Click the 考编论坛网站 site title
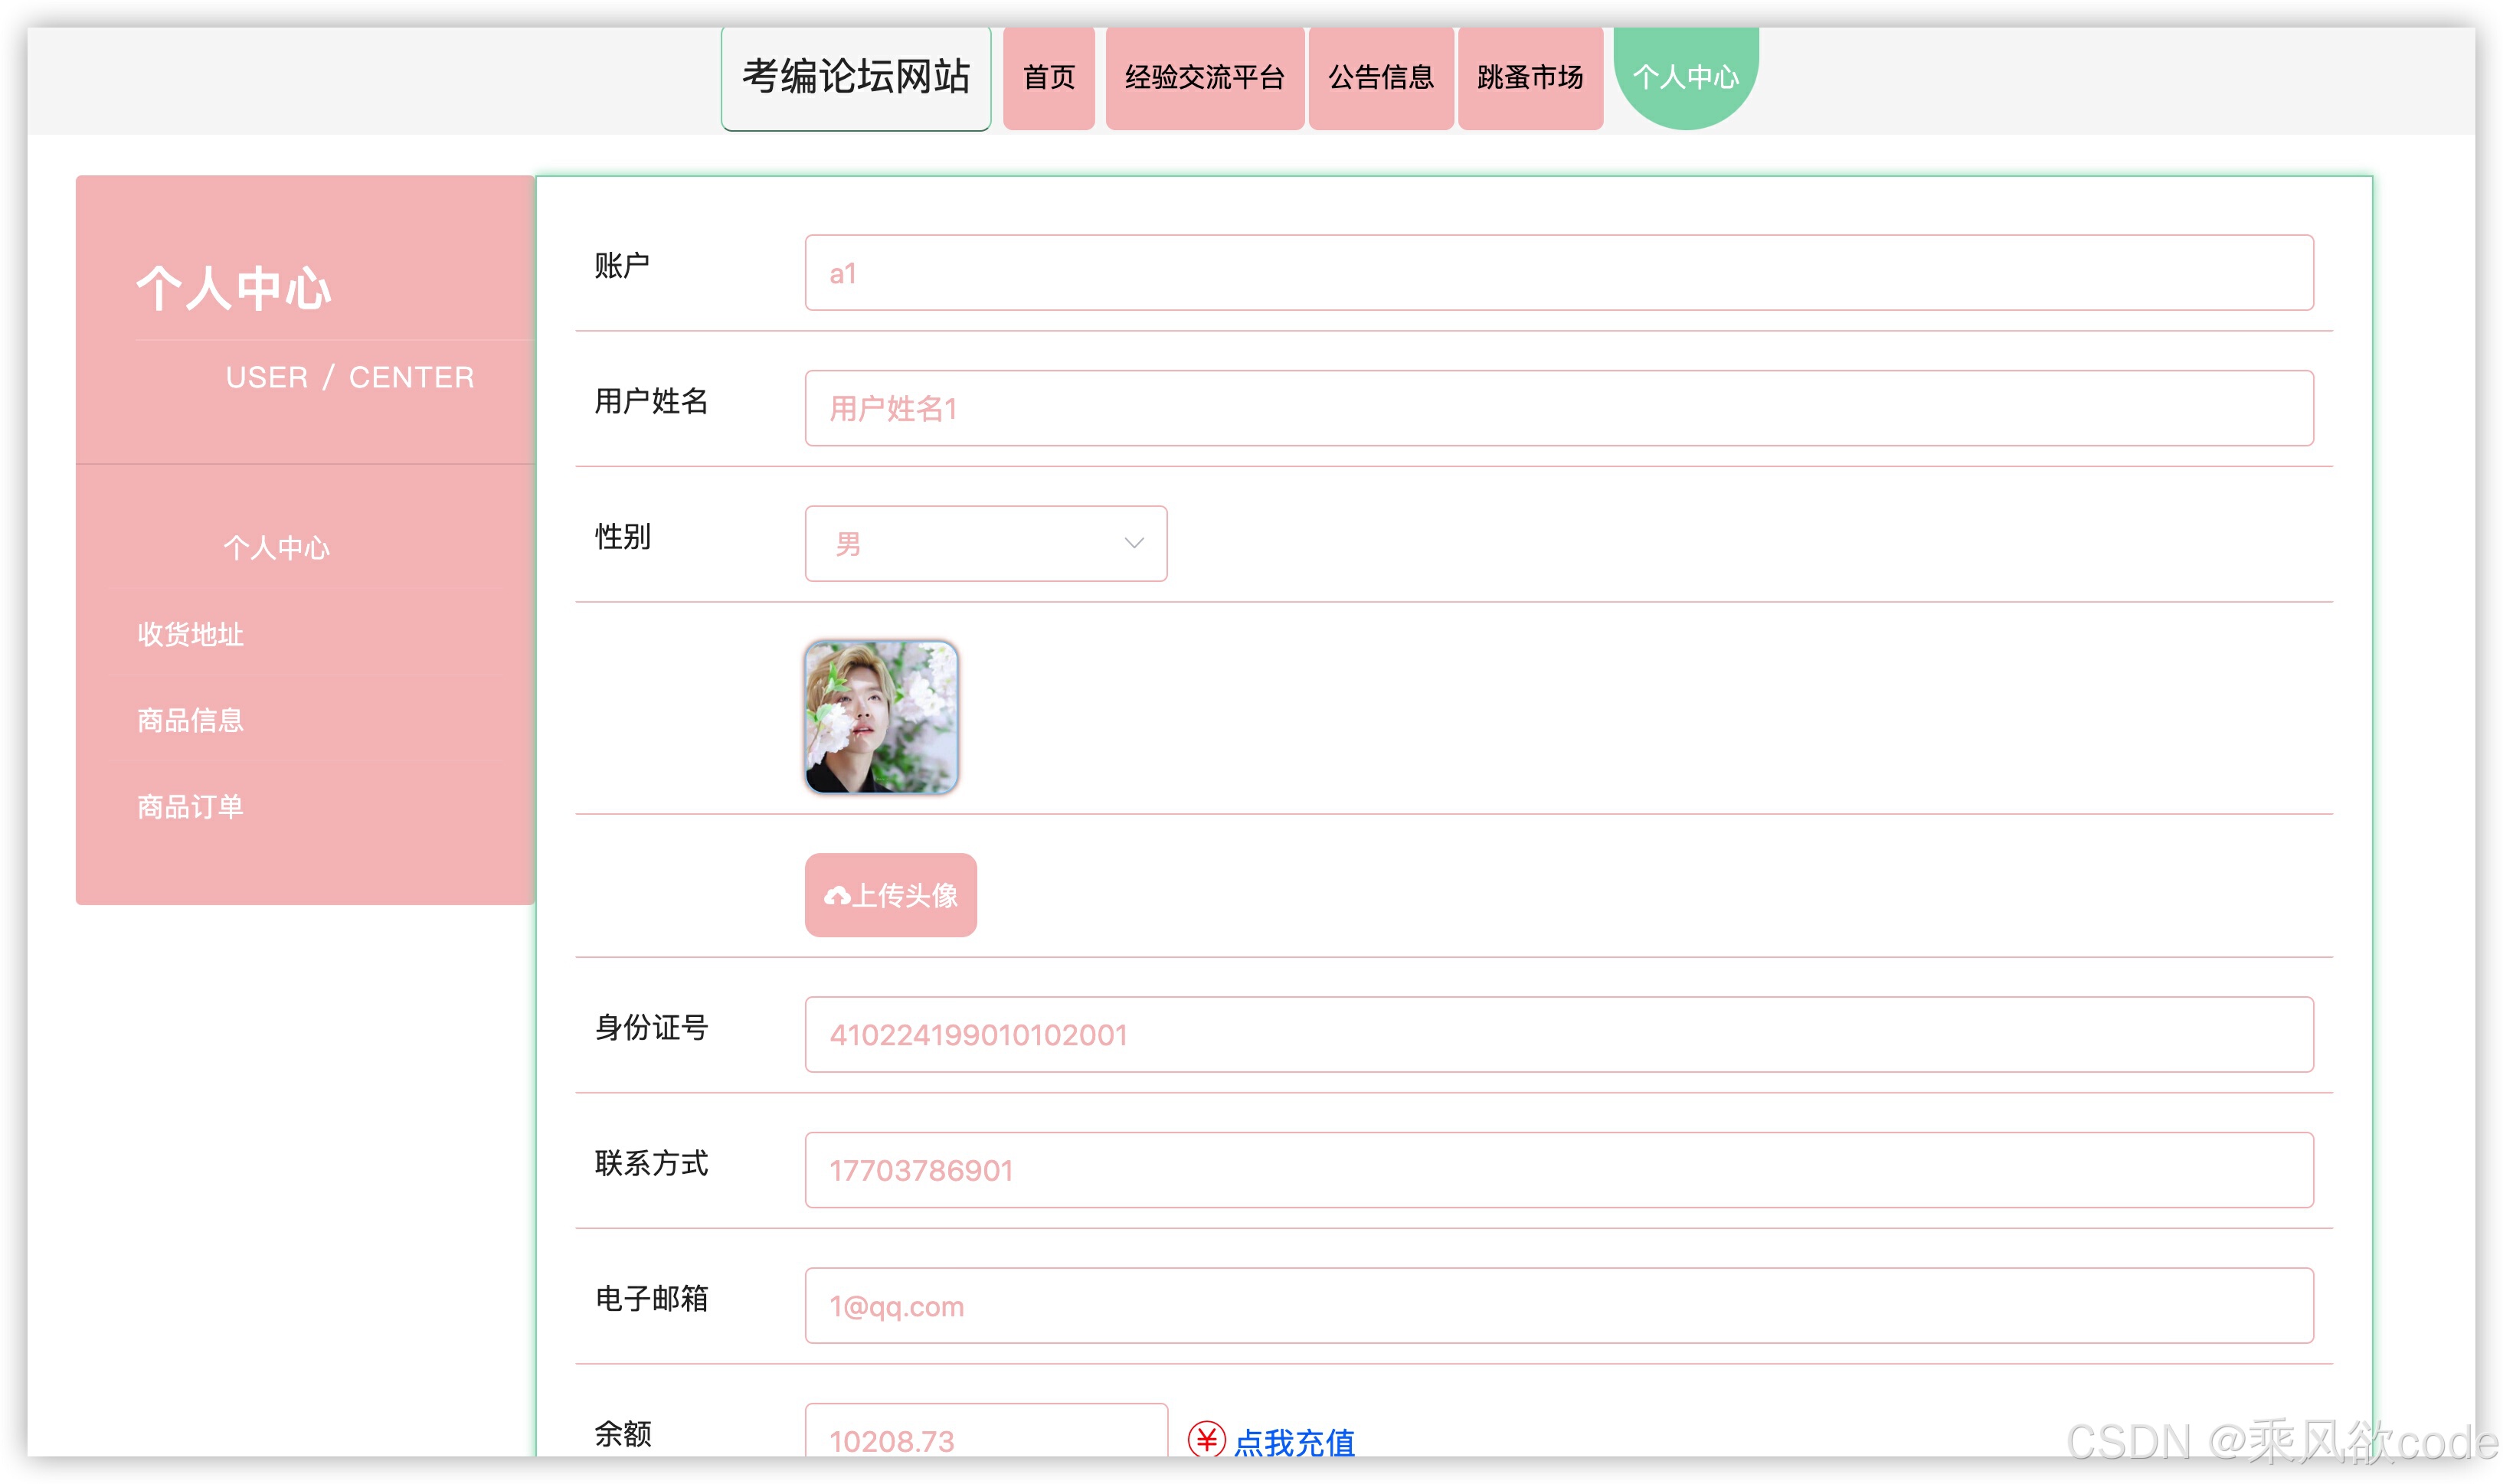The height and width of the screenshot is (1484, 2503). click(x=855, y=77)
